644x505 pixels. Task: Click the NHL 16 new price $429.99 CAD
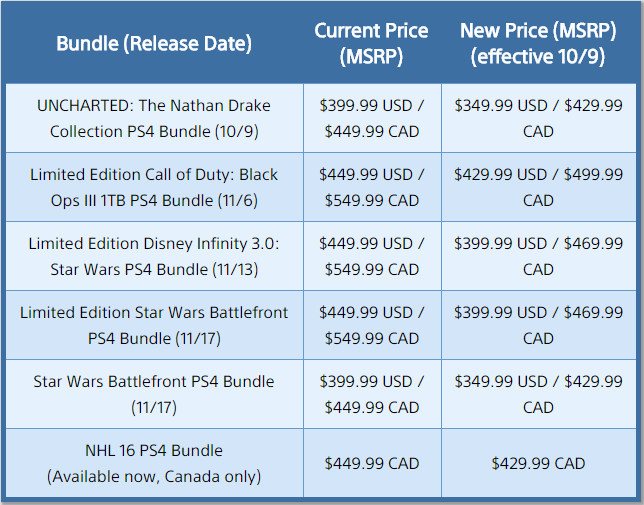click(538, 463)
